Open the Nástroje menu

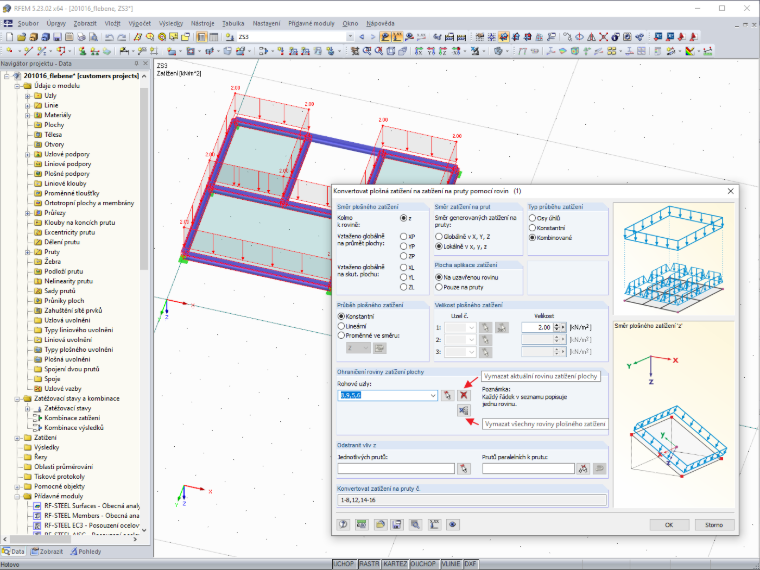pos(202,23)
